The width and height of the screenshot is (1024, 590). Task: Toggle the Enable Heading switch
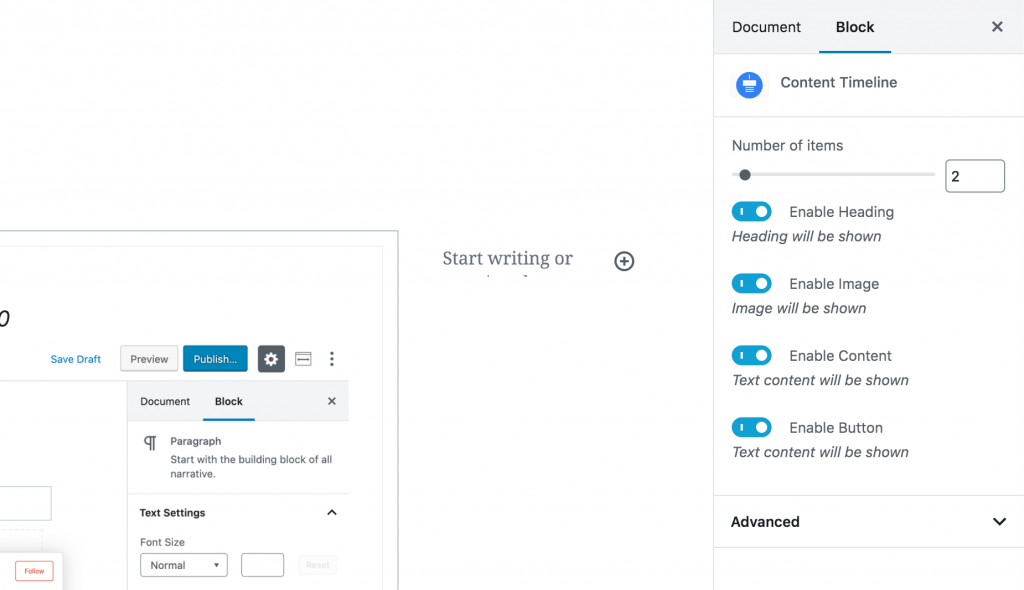tap(751, 212)
